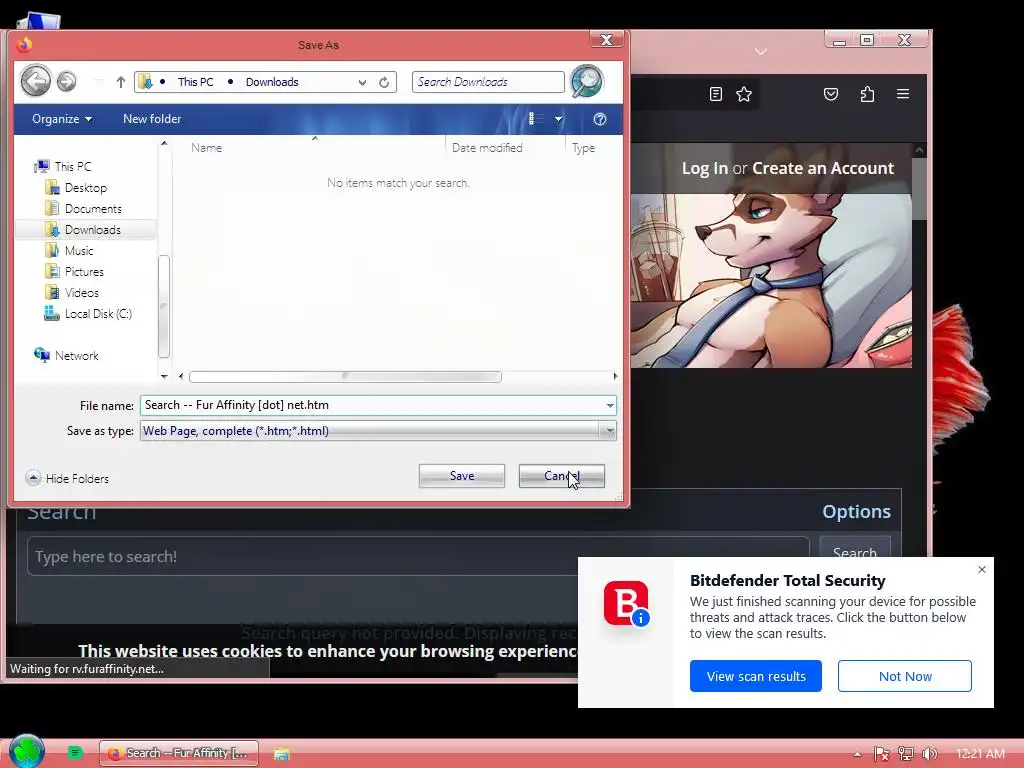
Task: Click the horizontal scrollbar in file list
Action: (x=345, y=377)
